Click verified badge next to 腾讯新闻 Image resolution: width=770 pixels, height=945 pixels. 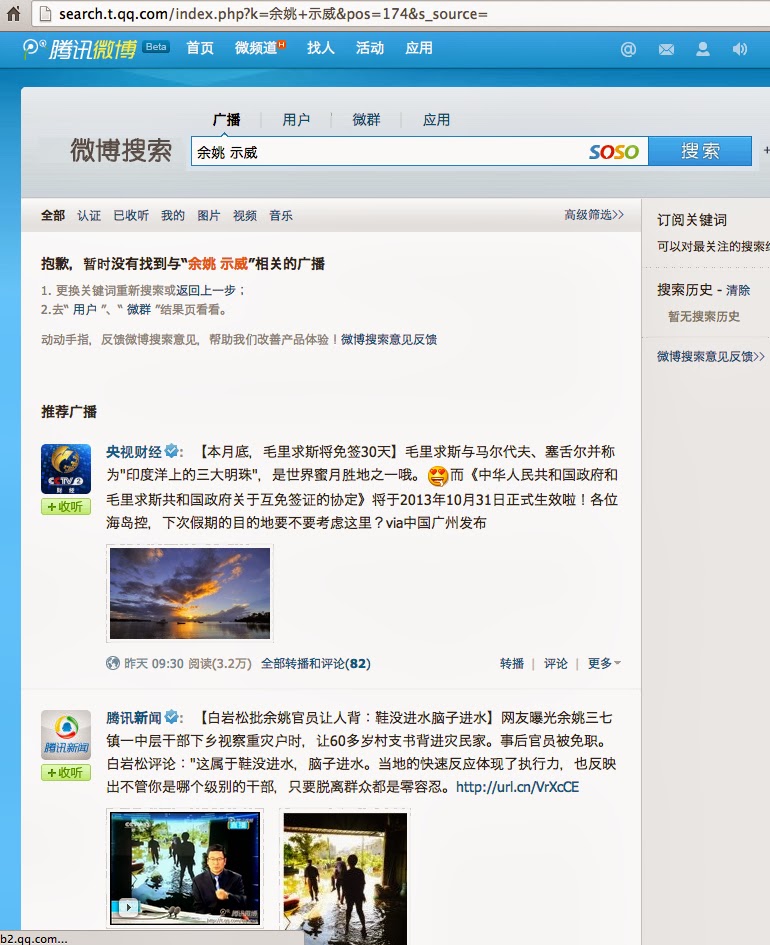point(172,717)
